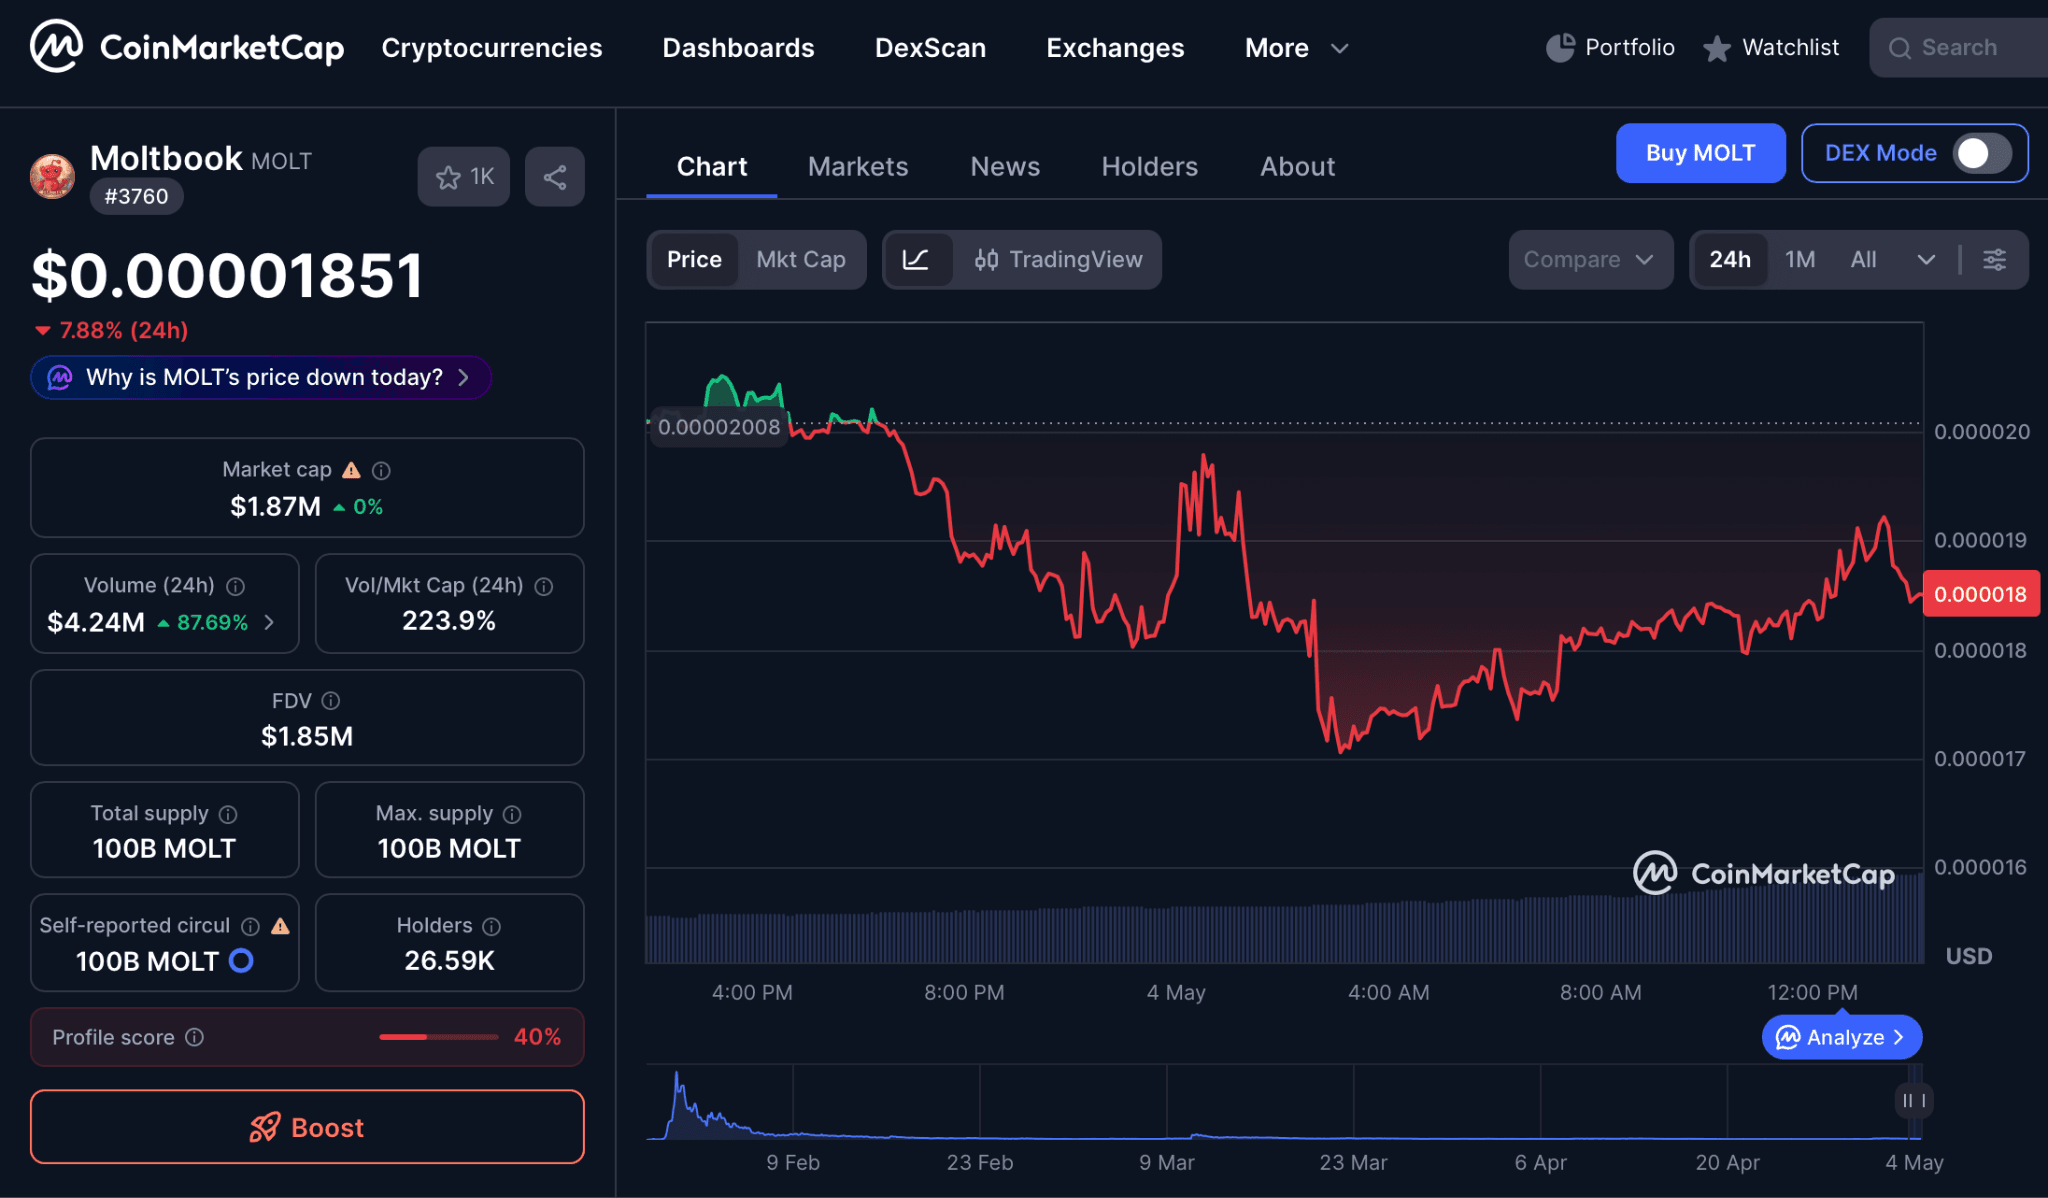Click the #3760 rank badge

tap(136, 196)
